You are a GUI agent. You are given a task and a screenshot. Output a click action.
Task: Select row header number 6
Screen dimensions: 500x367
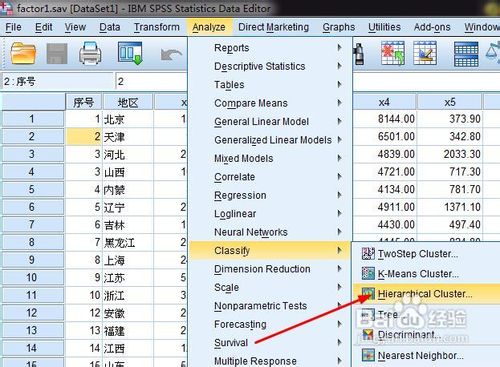click(32, 207)
